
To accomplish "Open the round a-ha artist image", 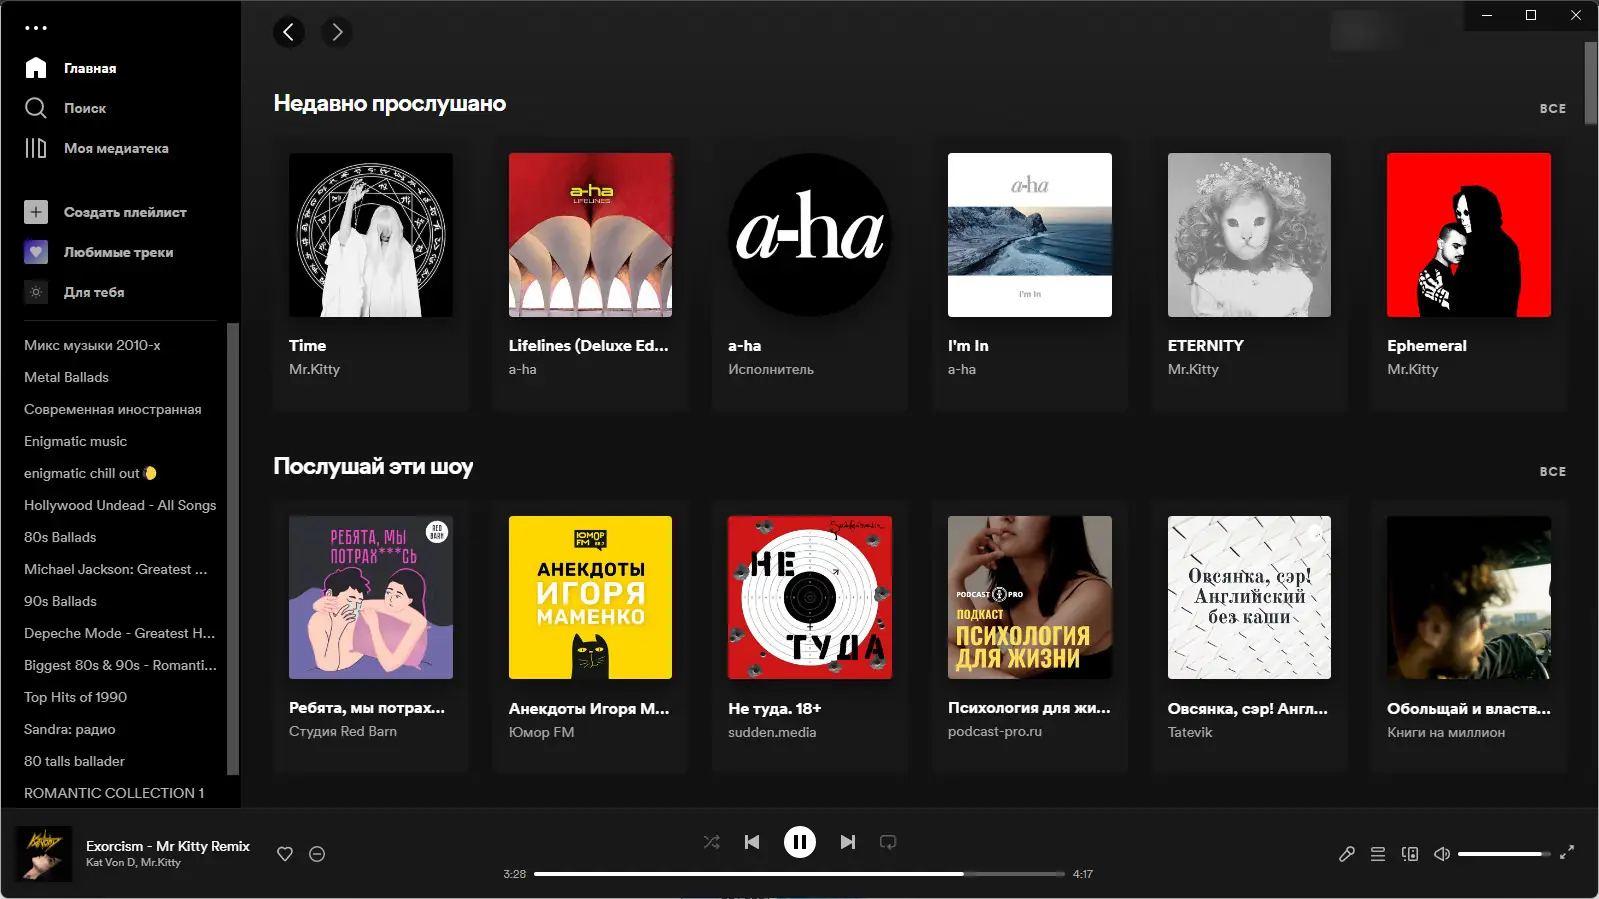I will [x=810, y=235].
